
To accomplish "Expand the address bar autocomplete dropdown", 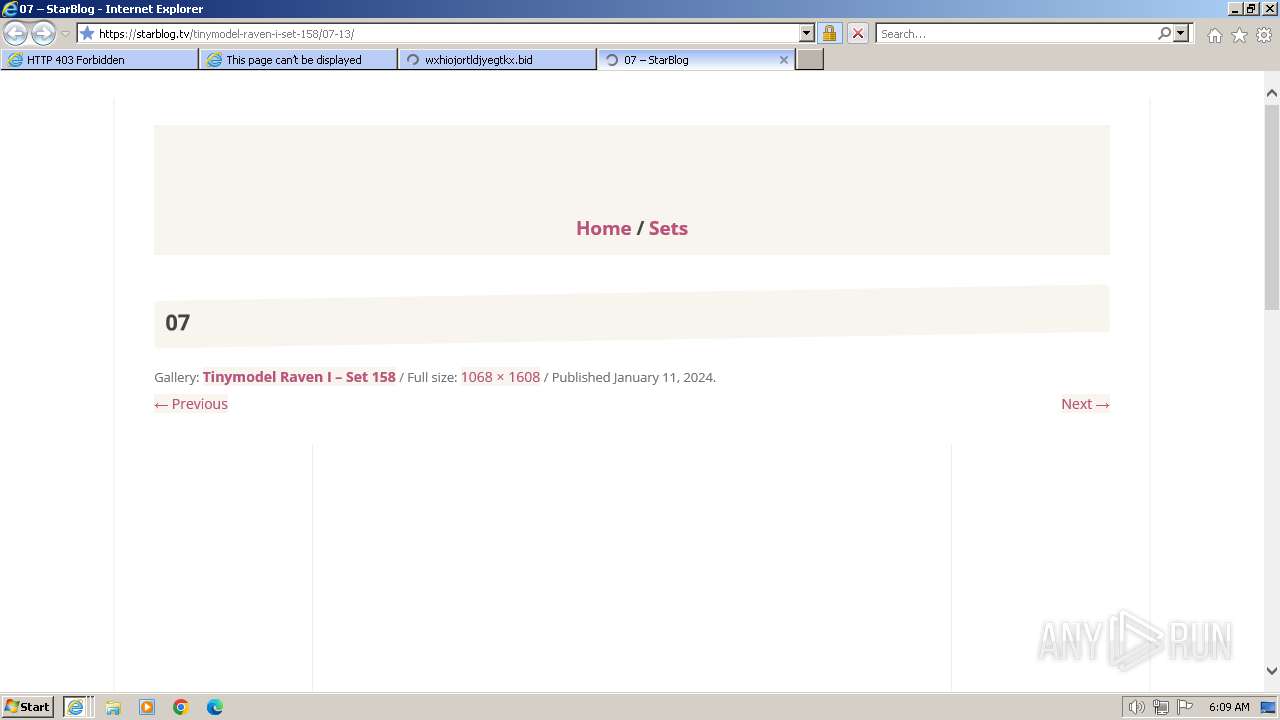I will tap(807, 33).
